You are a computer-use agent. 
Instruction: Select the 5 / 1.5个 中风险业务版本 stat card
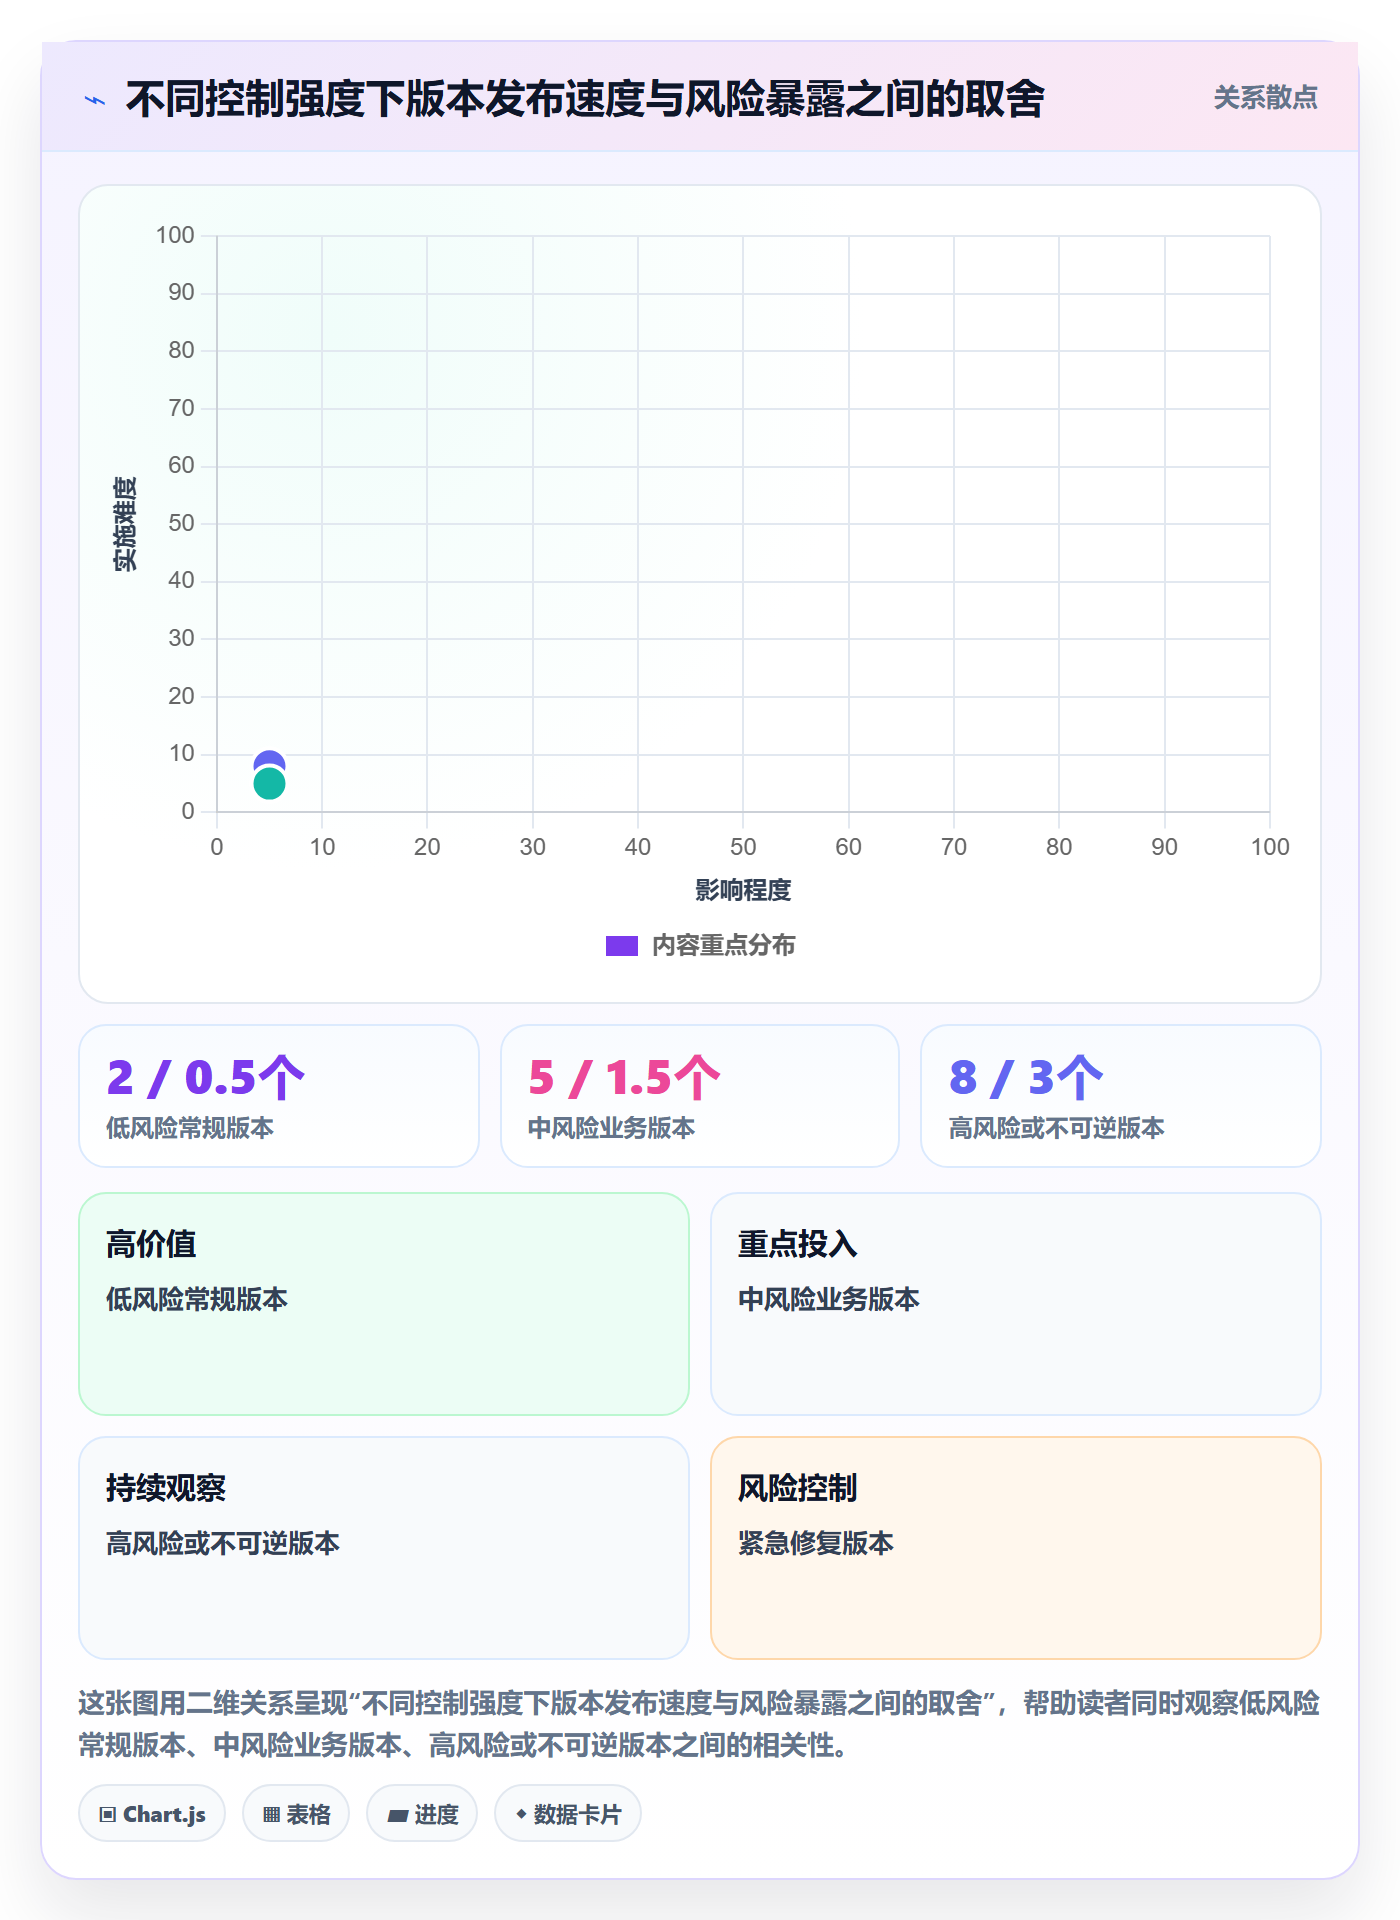tap(700, 1096)
